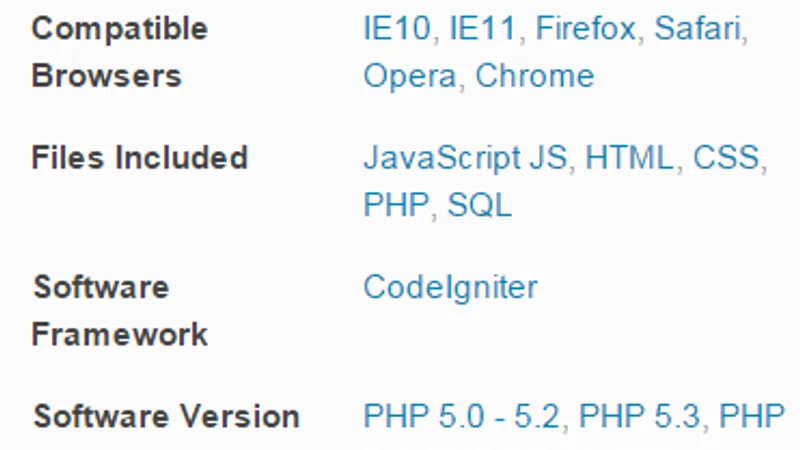This screenshot has width=800, height=450.
Task: Click the Files Included label
Action: coord(140,157)
